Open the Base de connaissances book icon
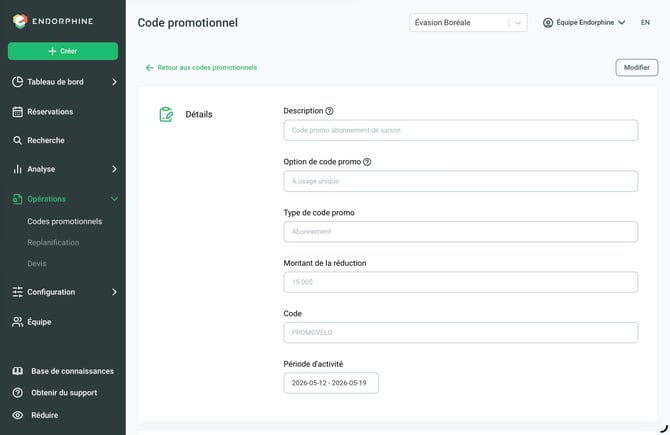Viewport: 670px width, 435px height. coord(18,371)
